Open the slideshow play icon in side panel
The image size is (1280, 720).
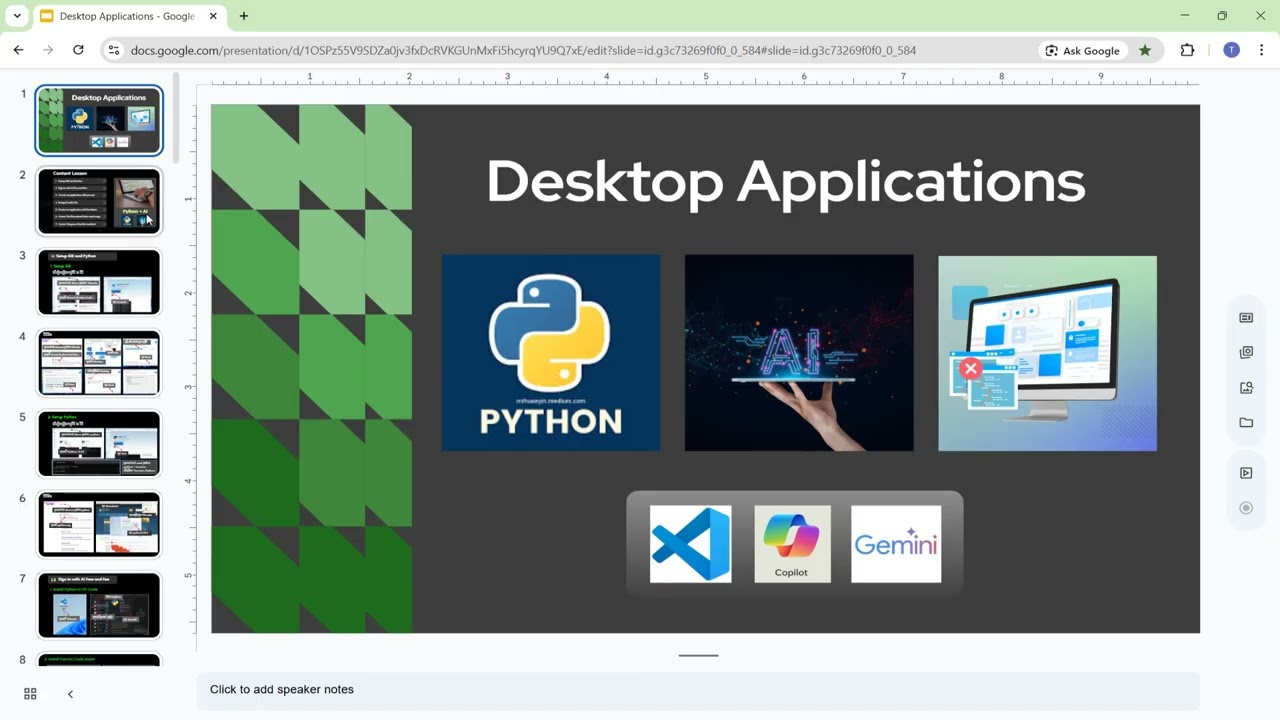1246,473
